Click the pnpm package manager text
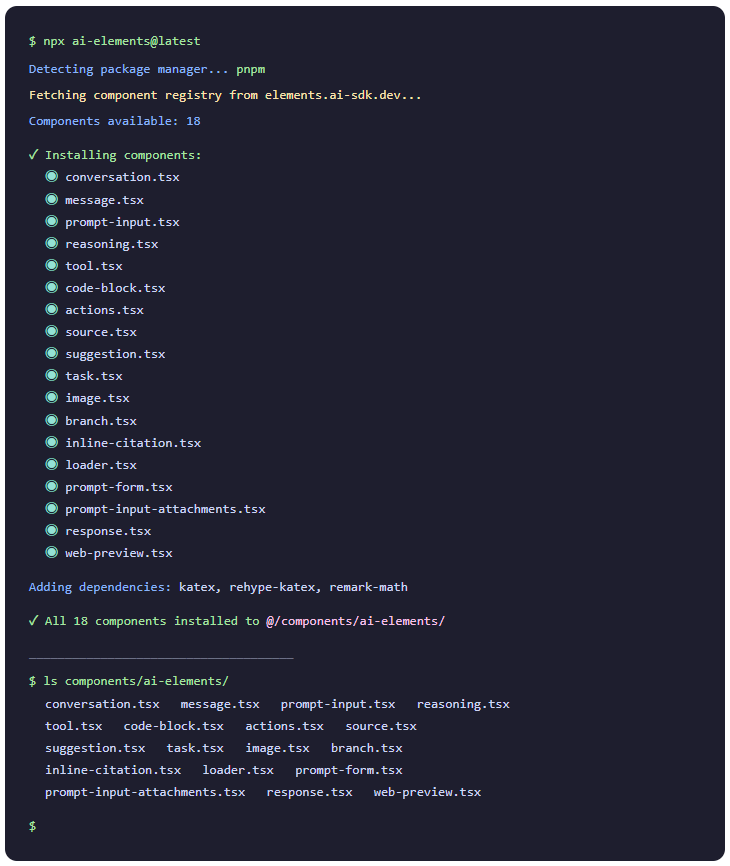The image size is (730, 866). point(251,69)
